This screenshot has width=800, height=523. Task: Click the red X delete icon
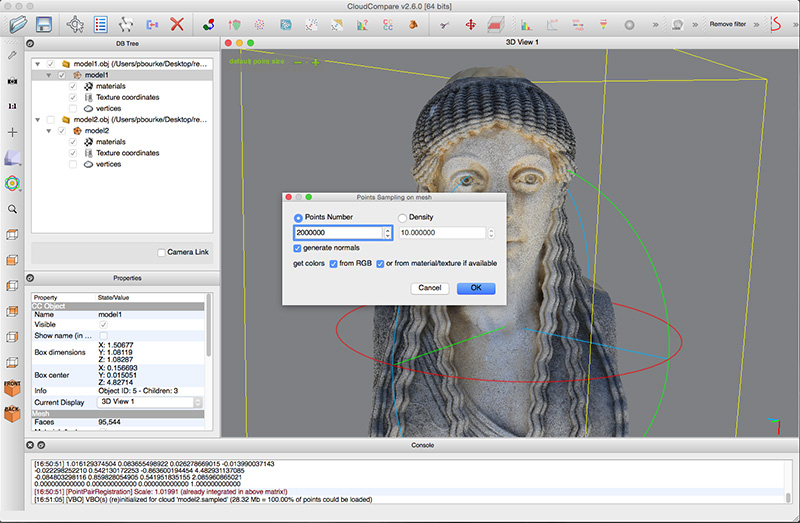[x=177, y=24]
